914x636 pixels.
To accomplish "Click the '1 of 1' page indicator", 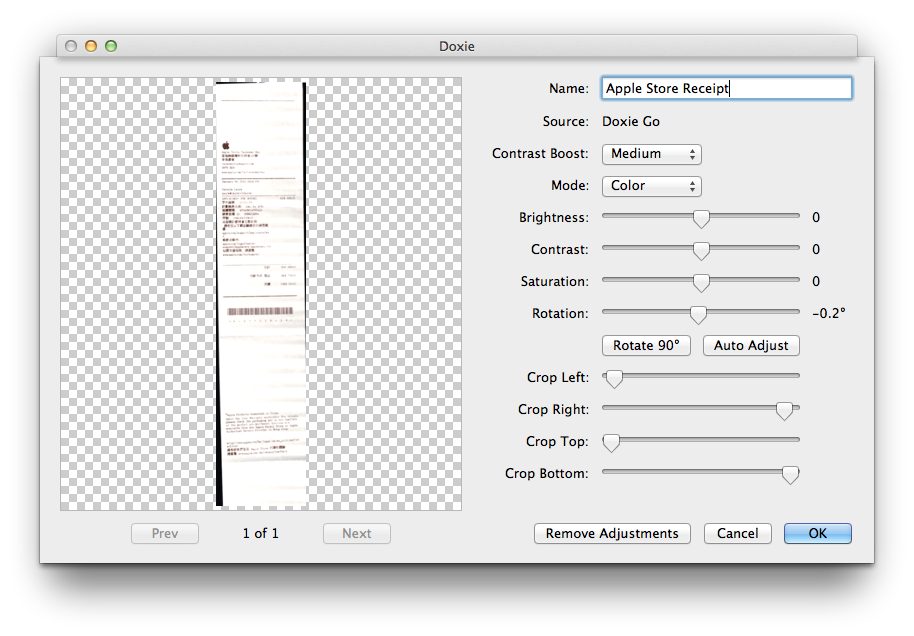I will click(261, 533).
